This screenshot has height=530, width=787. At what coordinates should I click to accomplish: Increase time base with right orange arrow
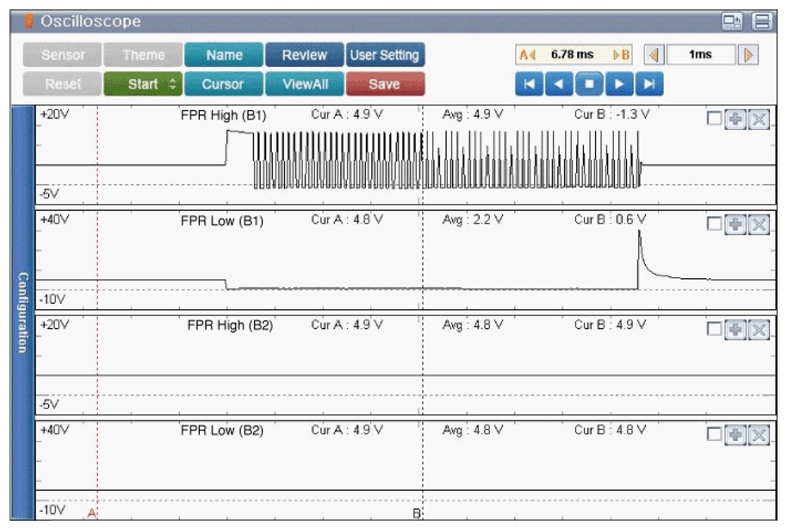(x=748, y=55)
